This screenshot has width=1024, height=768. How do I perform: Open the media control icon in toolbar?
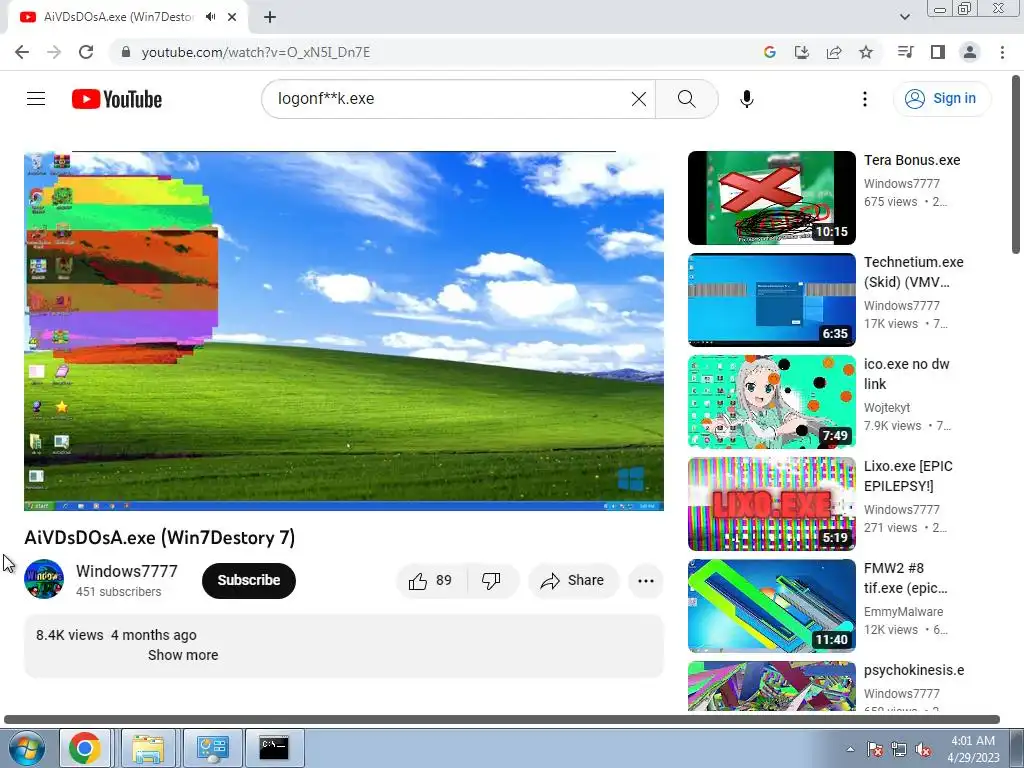tap(905, 52)
